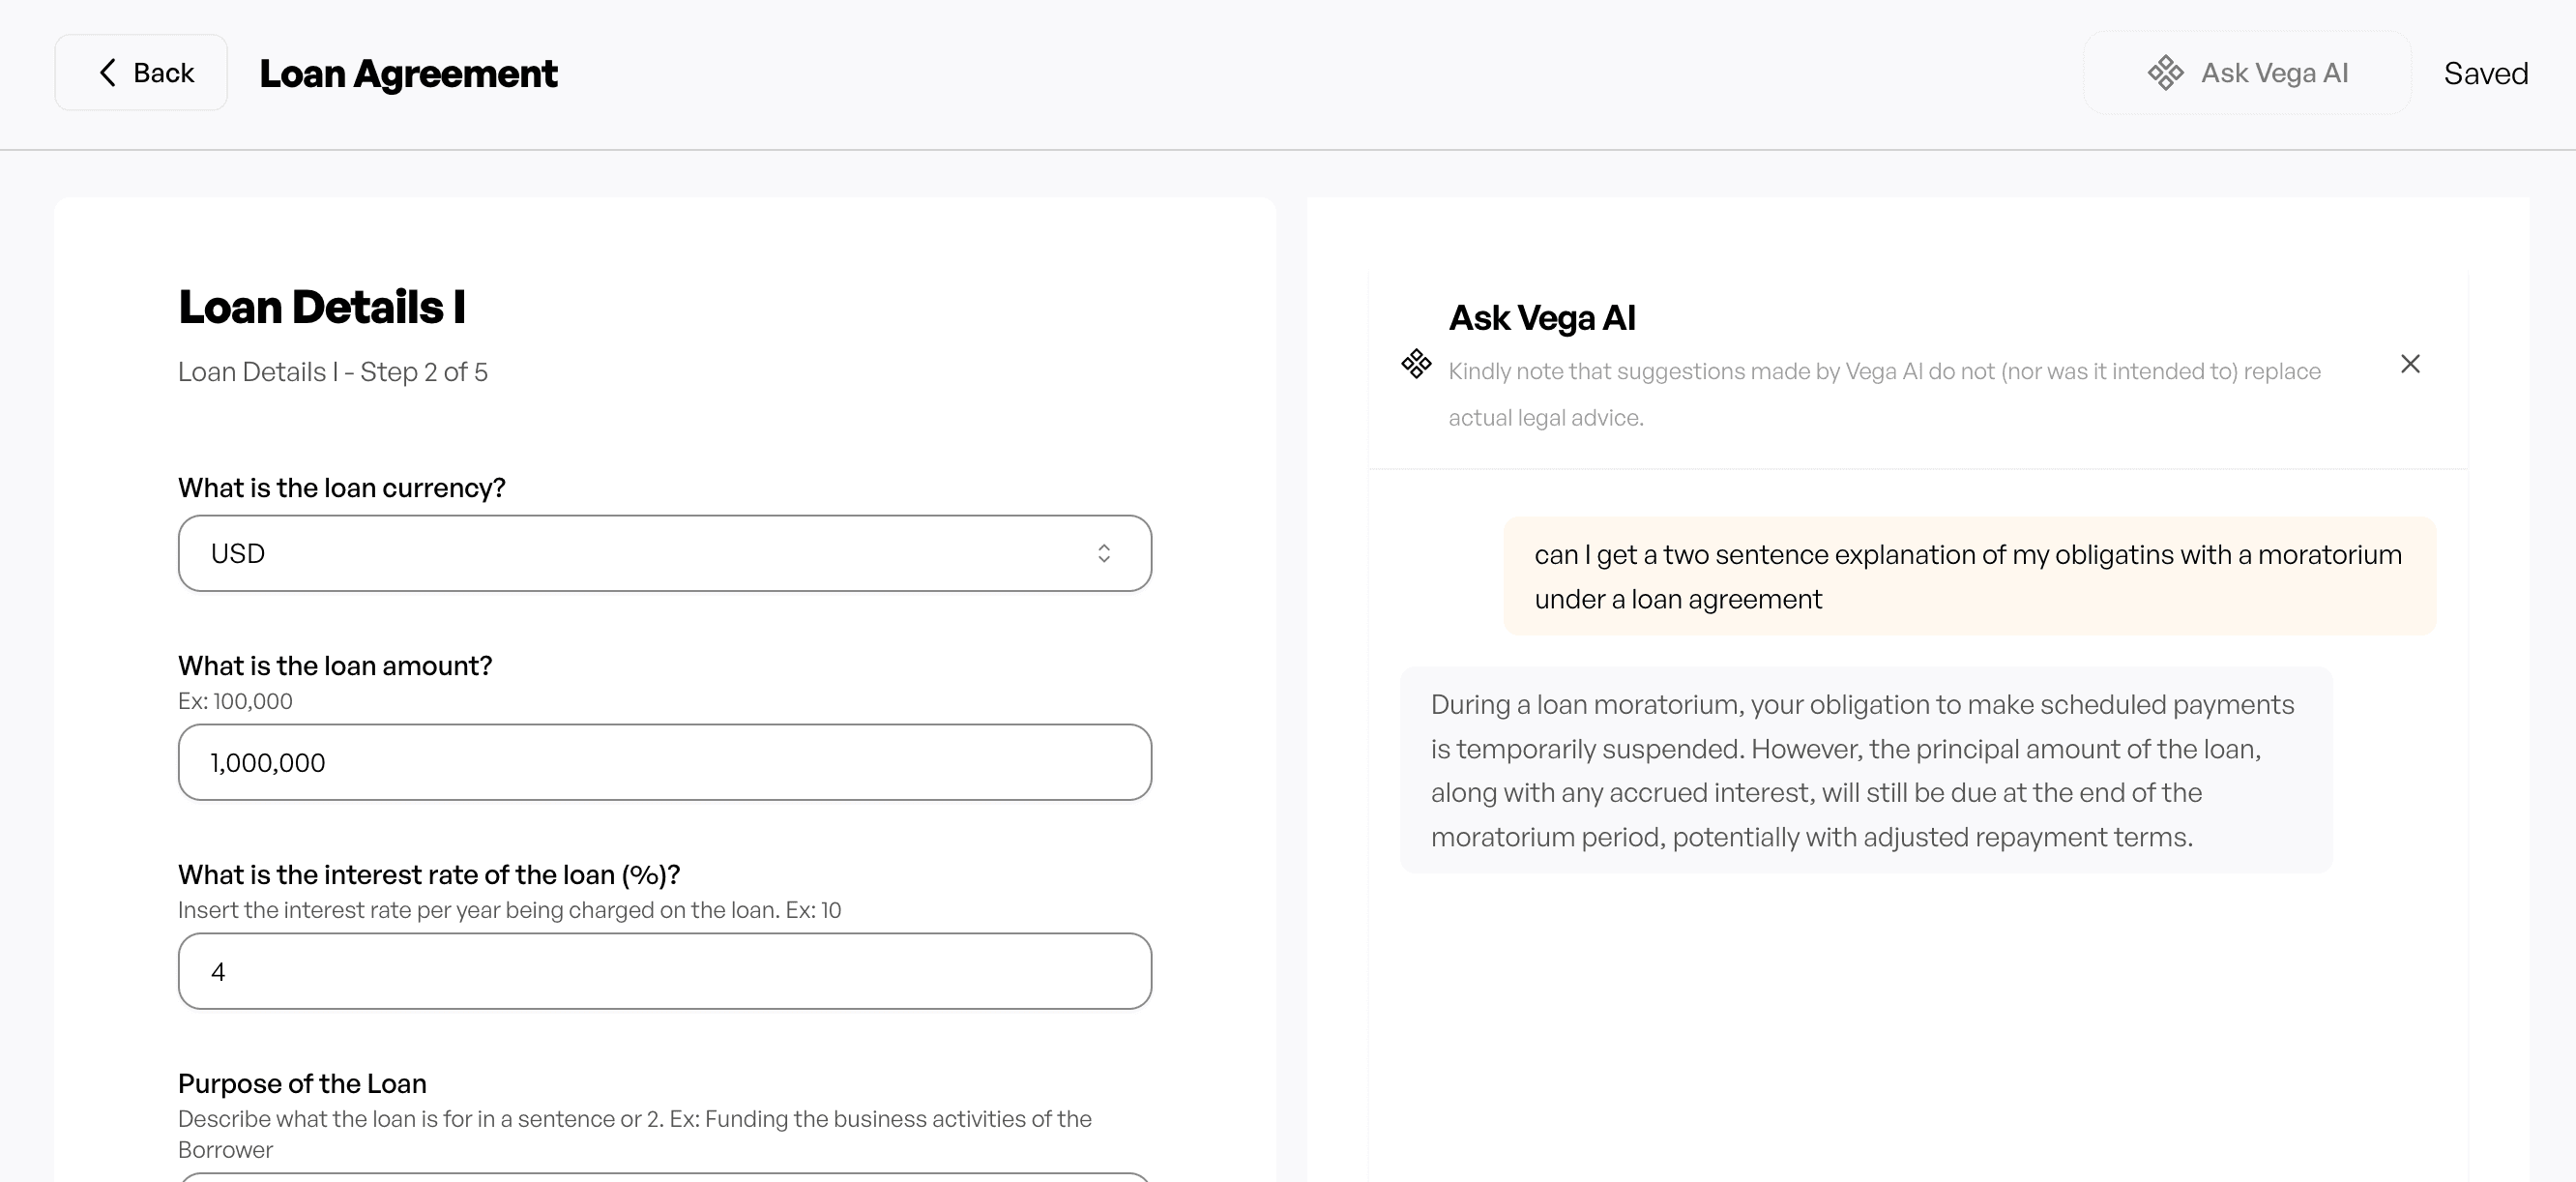Click the loan purpose description hint
The width and height of the screenshot is (2576, 1182).
click(635, 1134)
